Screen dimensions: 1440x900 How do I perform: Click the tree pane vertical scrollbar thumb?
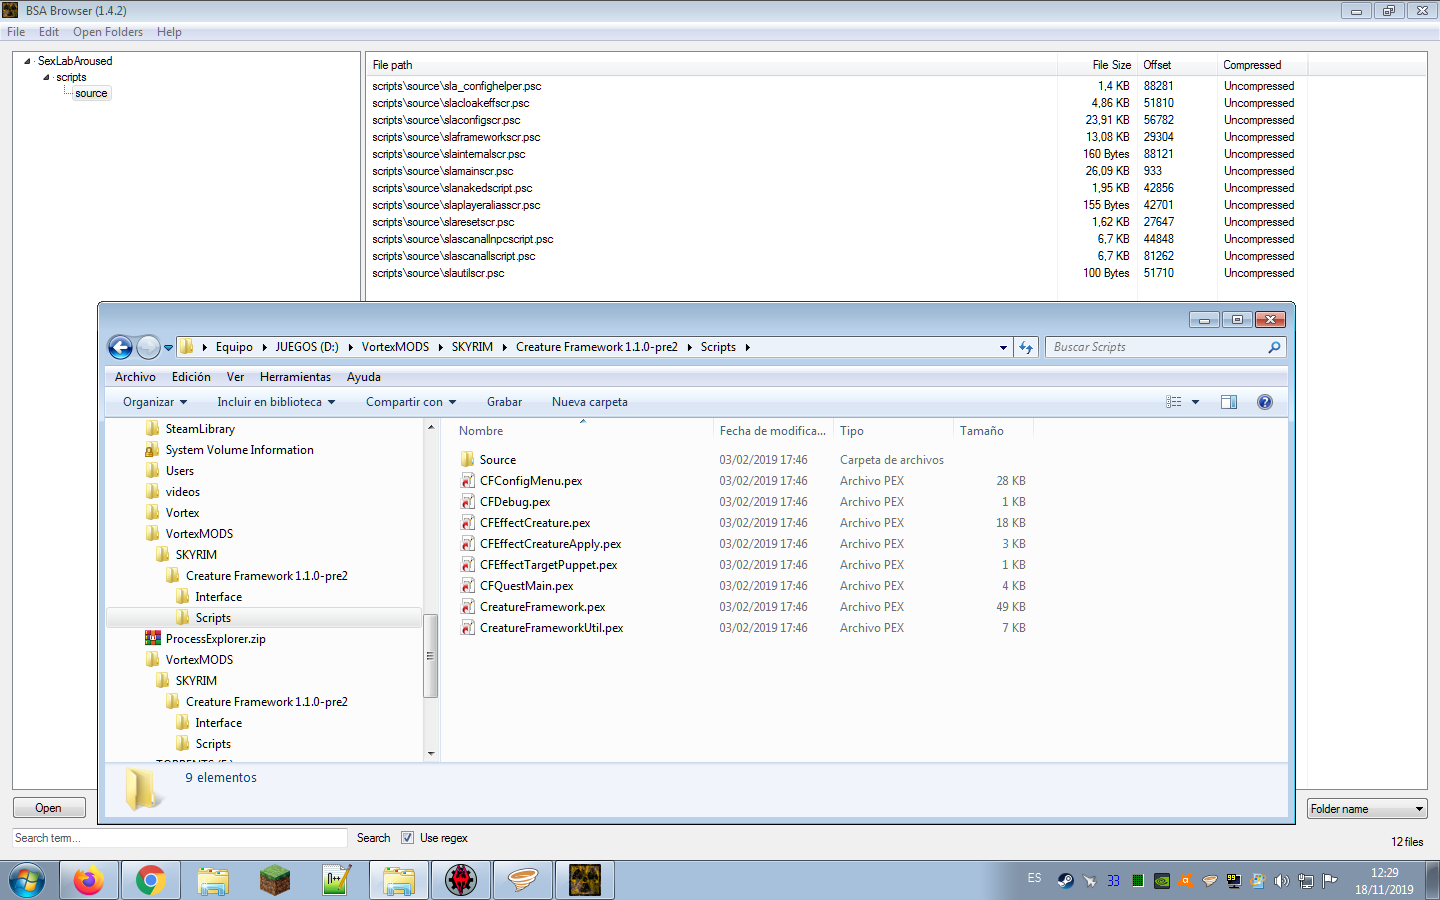[431, 655]
